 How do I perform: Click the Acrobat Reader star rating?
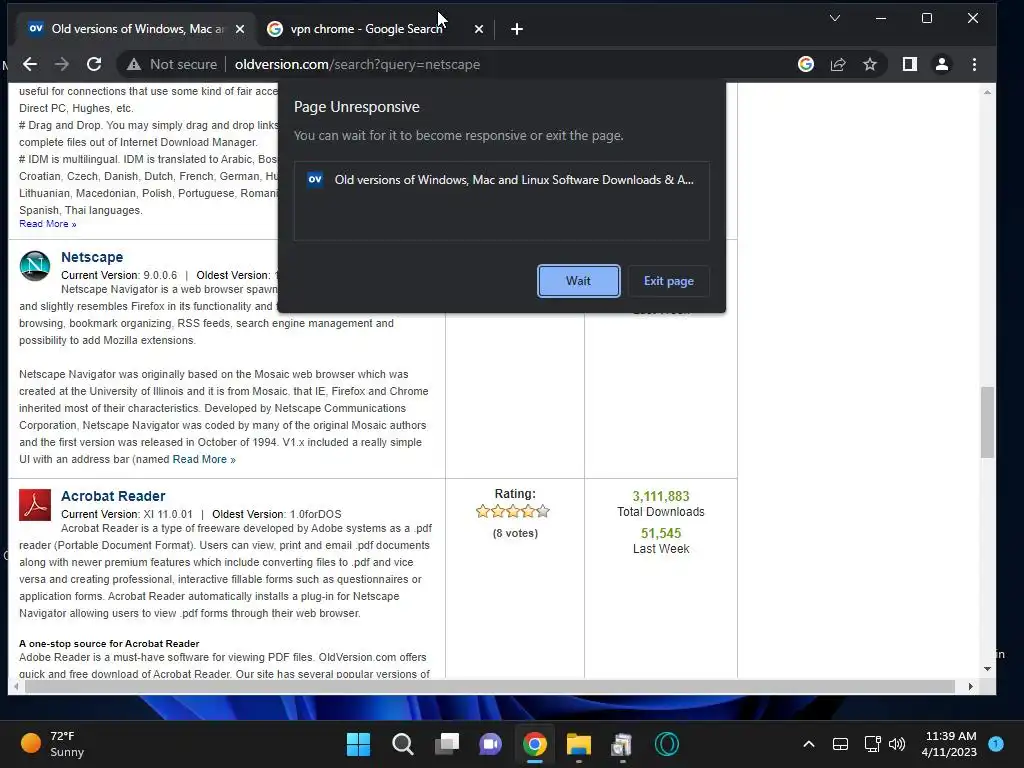[513, 511]
